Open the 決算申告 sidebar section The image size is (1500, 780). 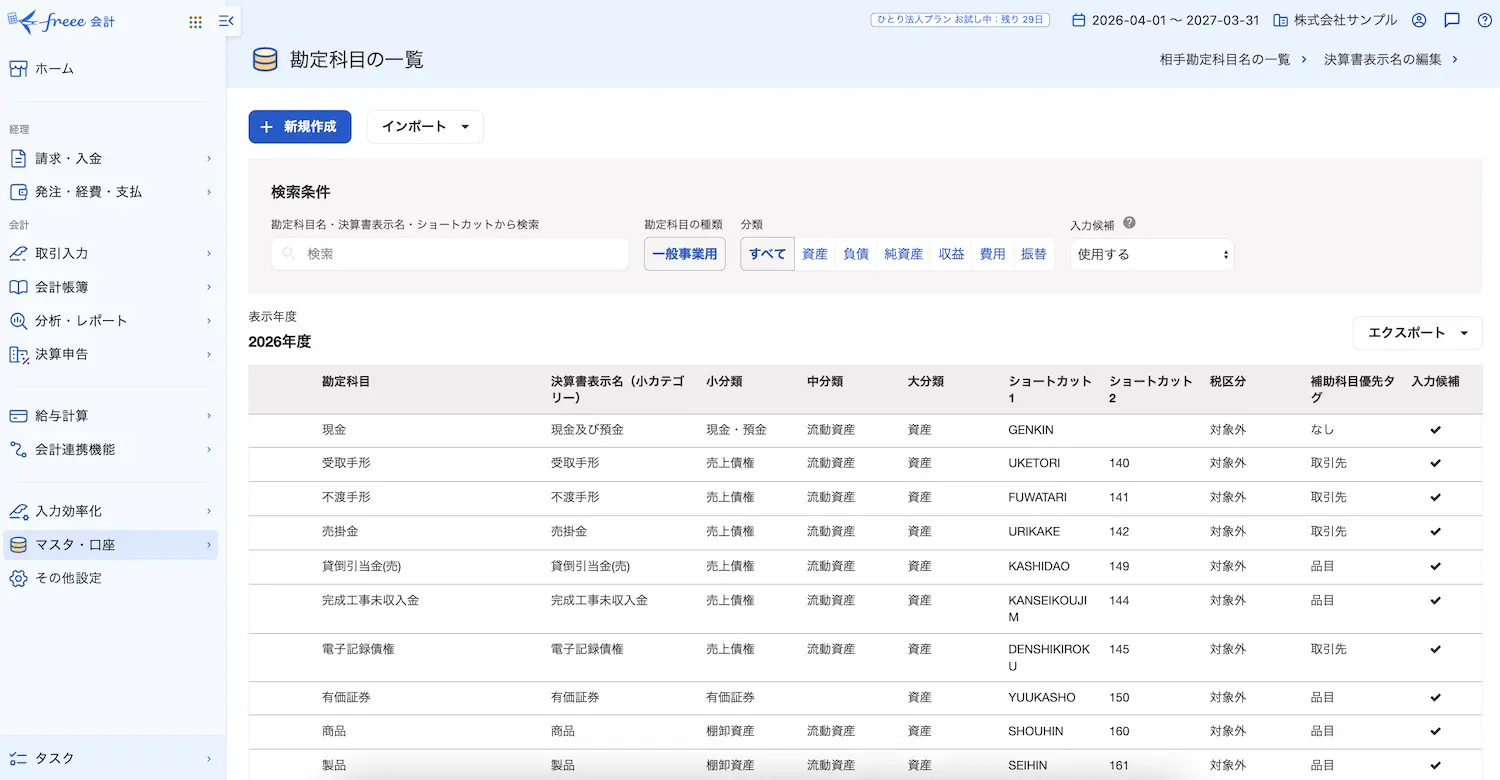[x=110, y=354]
